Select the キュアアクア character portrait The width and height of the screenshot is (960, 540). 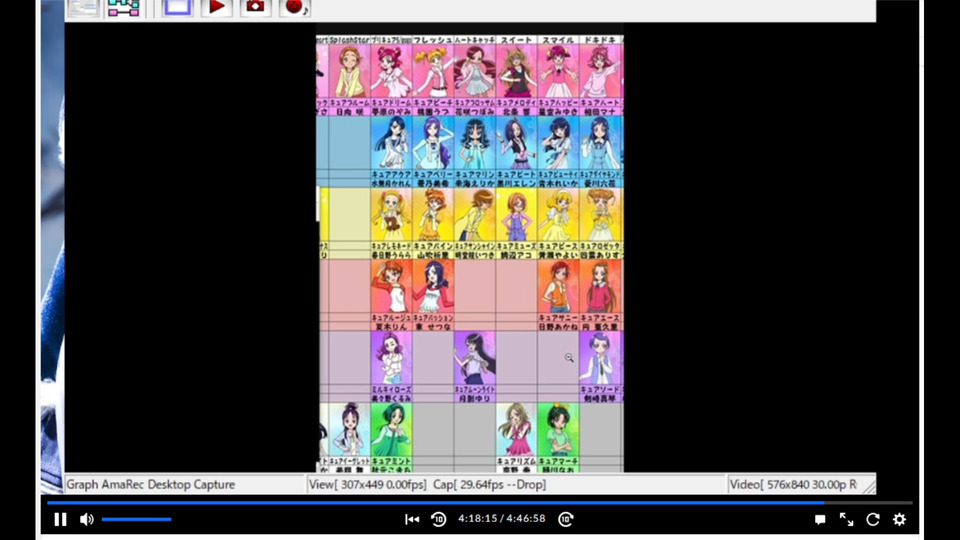391,143
